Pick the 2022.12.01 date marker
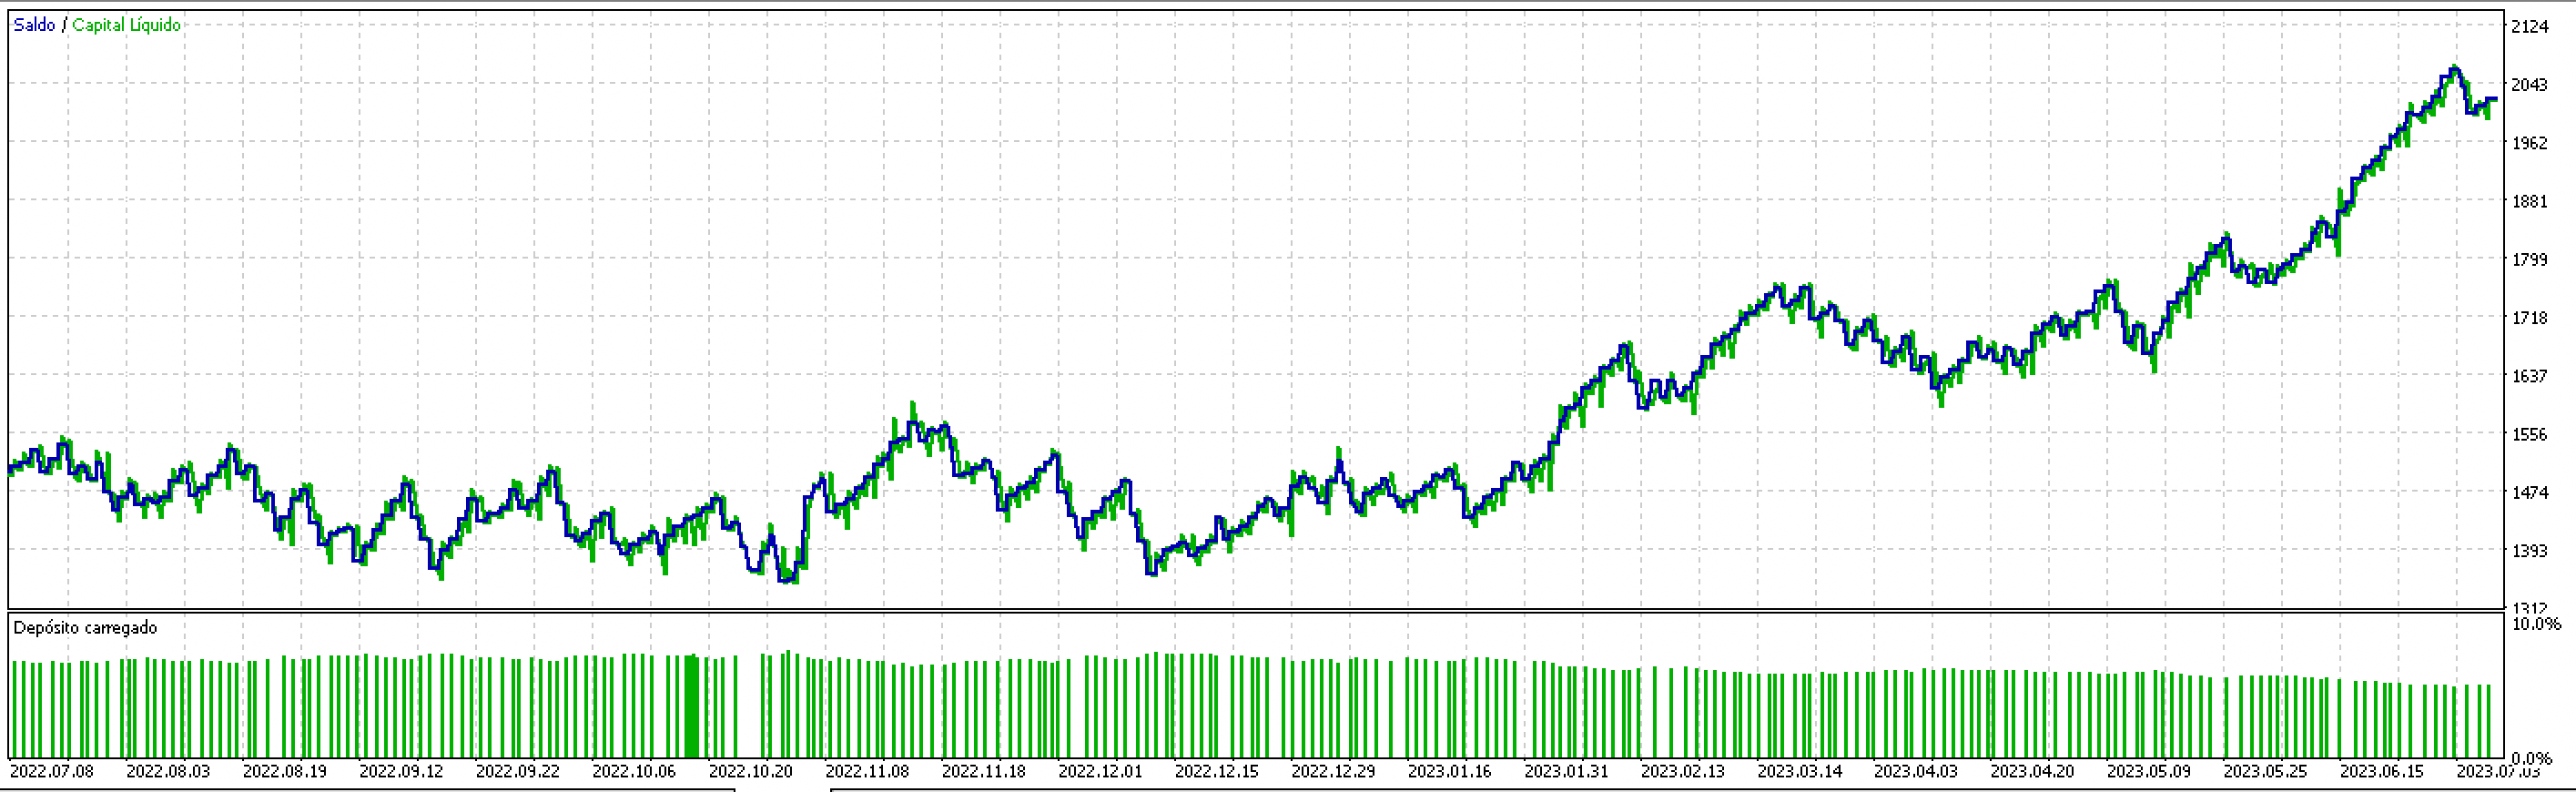 tap(1100, 772)
